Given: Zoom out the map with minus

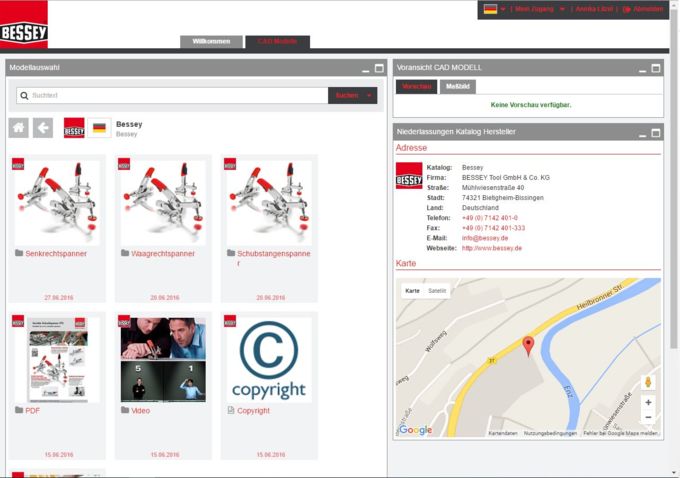Looking at the screenshot, I should 648,417.
